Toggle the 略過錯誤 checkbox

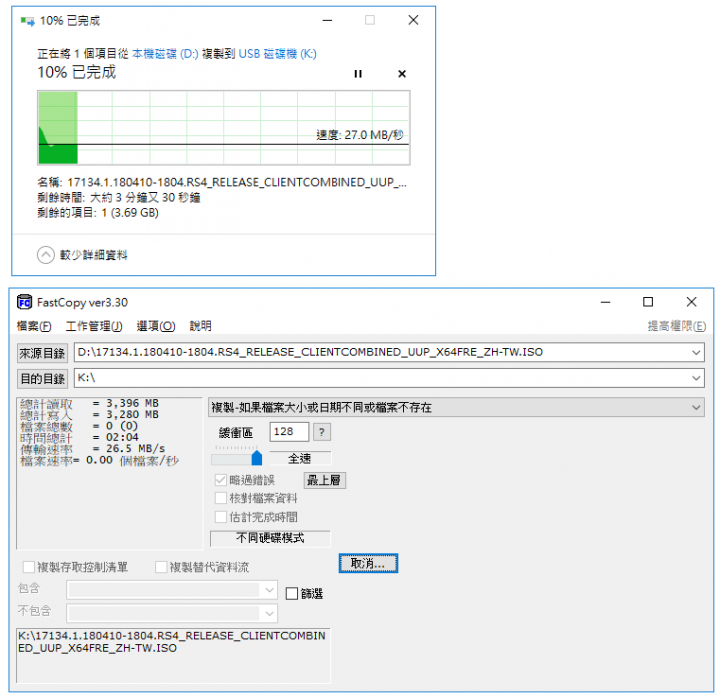tap(221, 480)
